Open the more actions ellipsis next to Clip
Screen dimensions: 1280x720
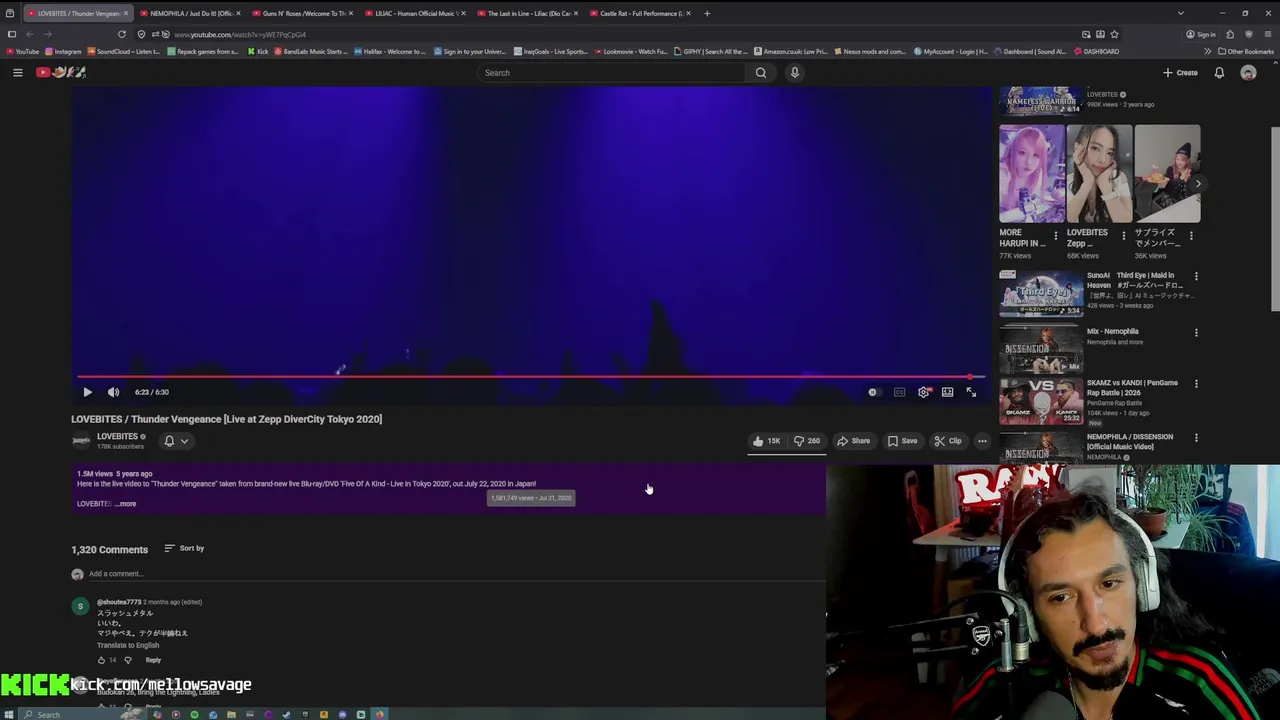[x=982, y=441]
